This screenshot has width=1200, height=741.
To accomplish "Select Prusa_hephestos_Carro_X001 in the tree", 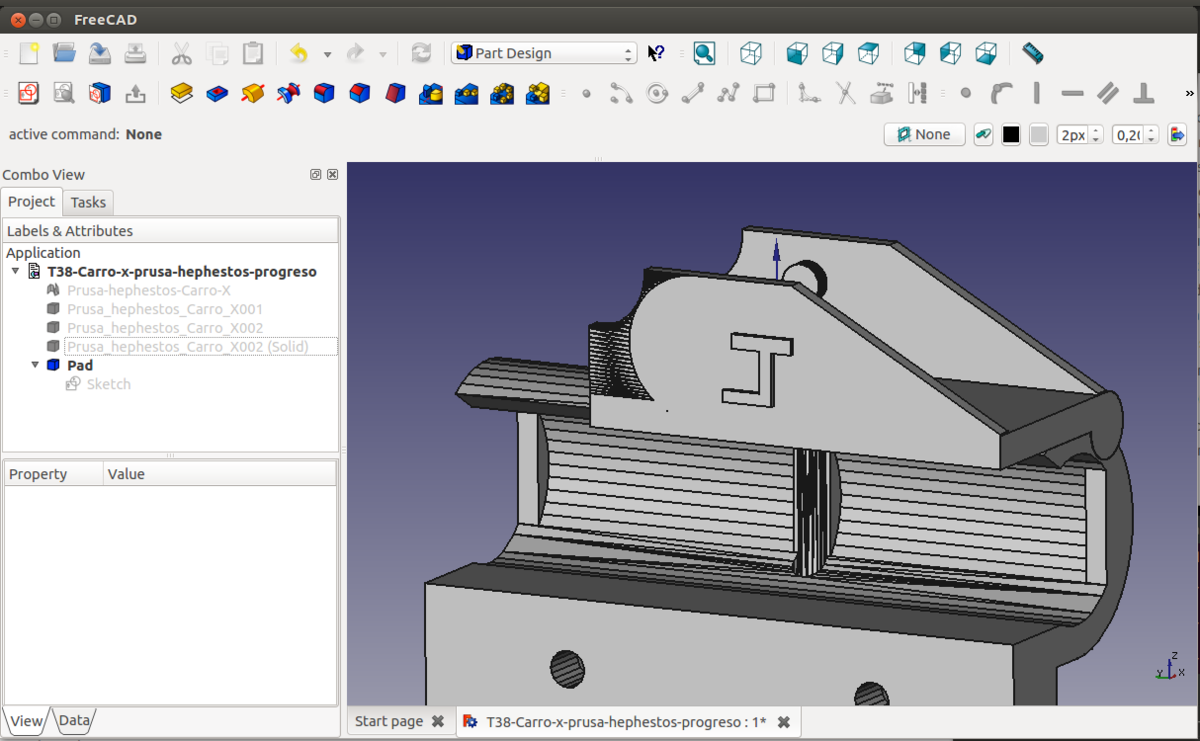I will coord(165,309).
